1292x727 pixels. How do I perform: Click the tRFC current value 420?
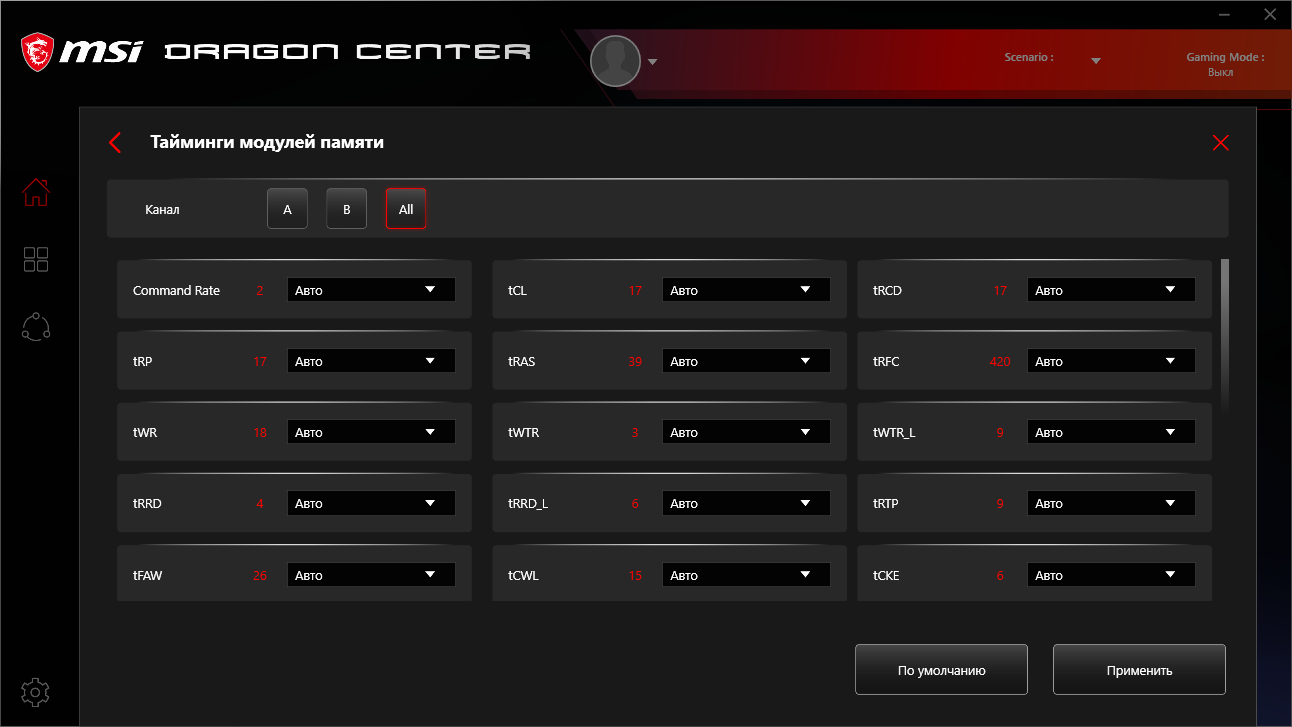pyautogui.click(x=1000, y=361)
